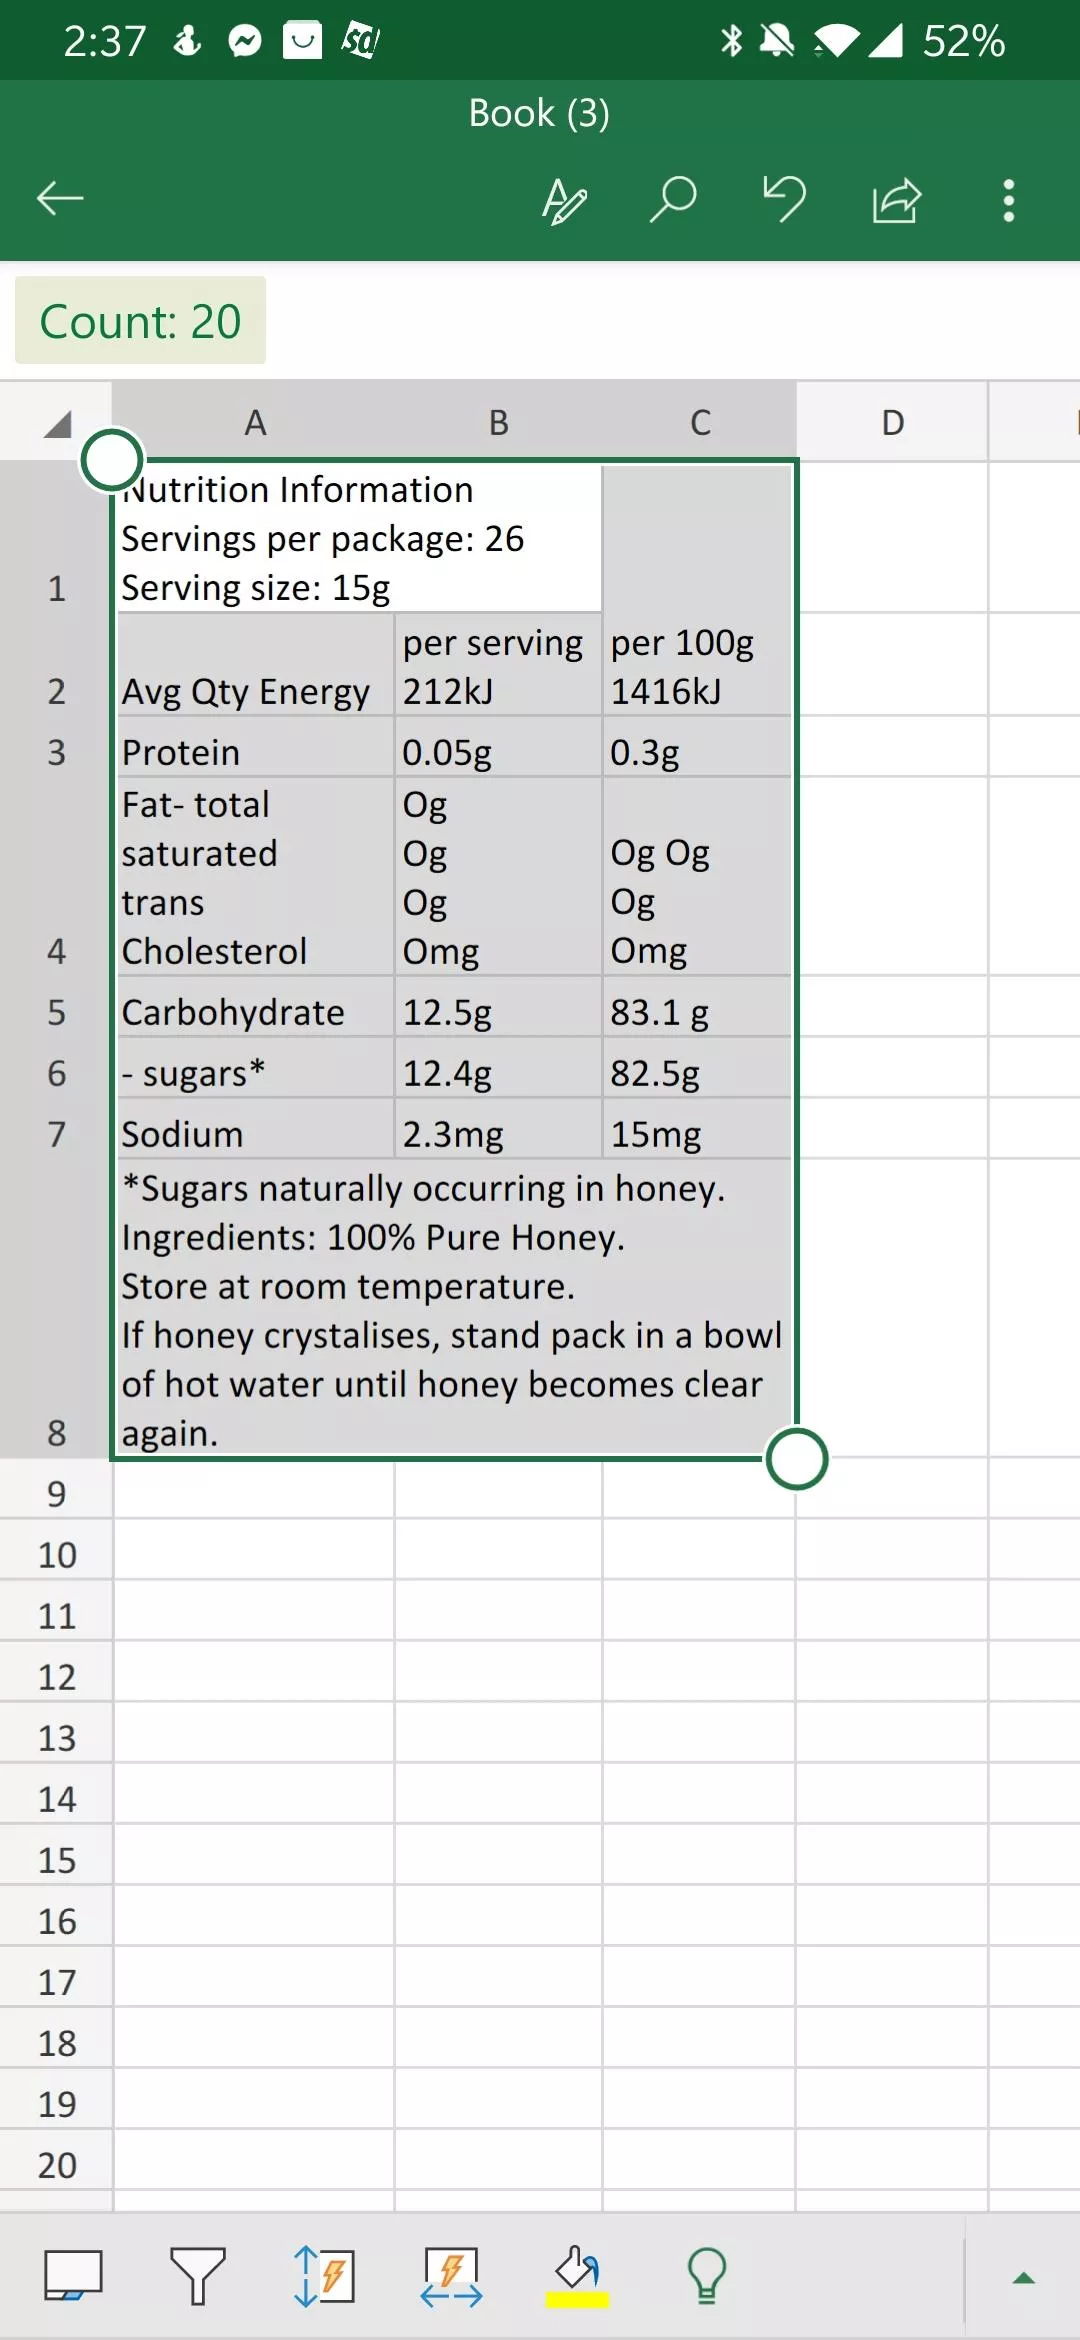
Task: Open the share workbook icon
Action: [x=896, y=199]
